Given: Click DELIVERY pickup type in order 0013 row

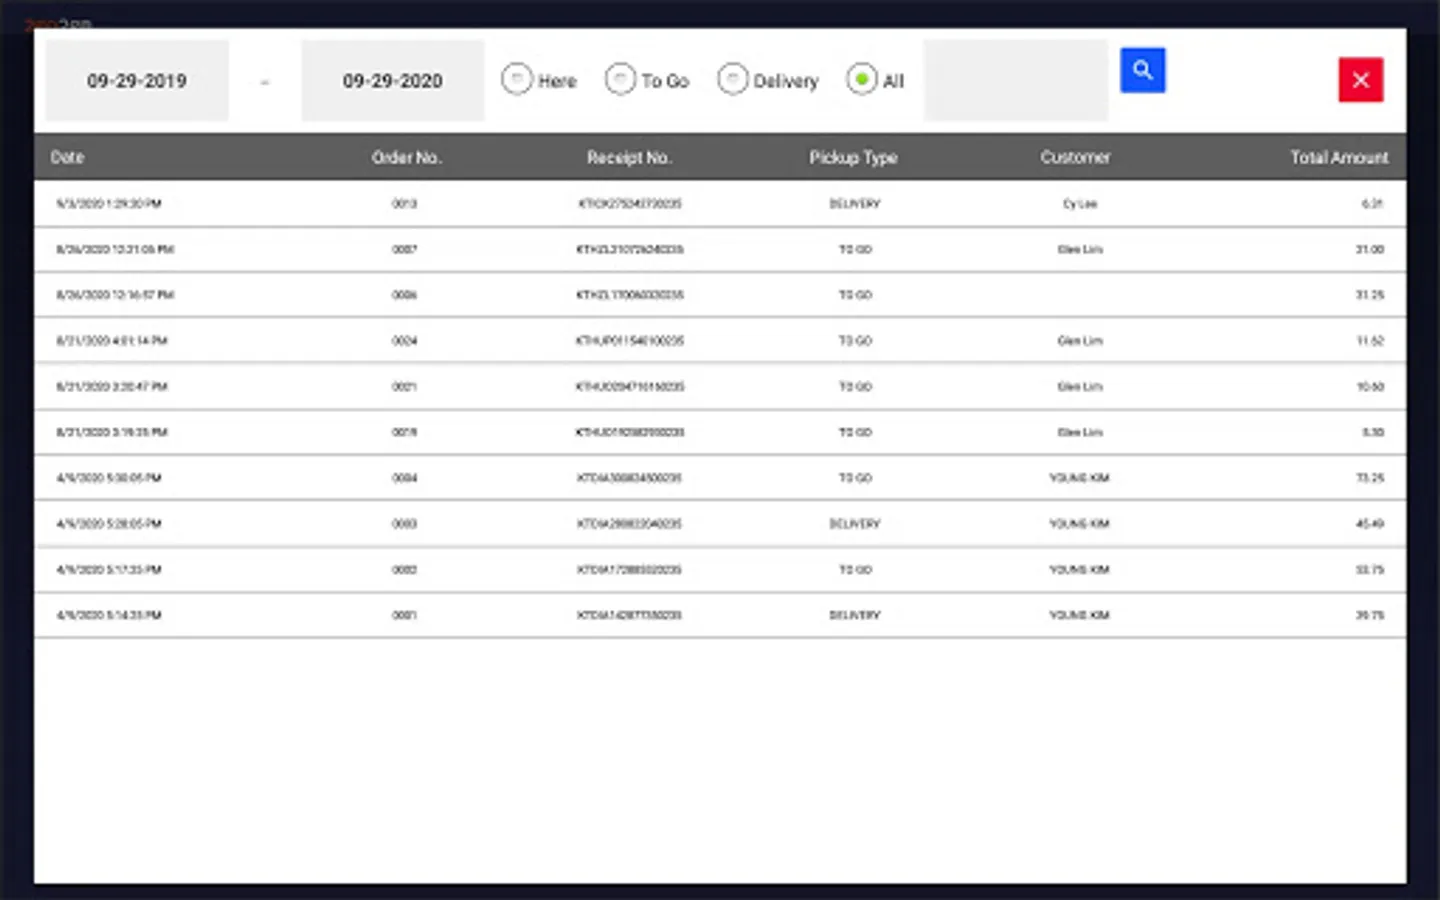Looking at the screenshot, I should tap(855, 204).
